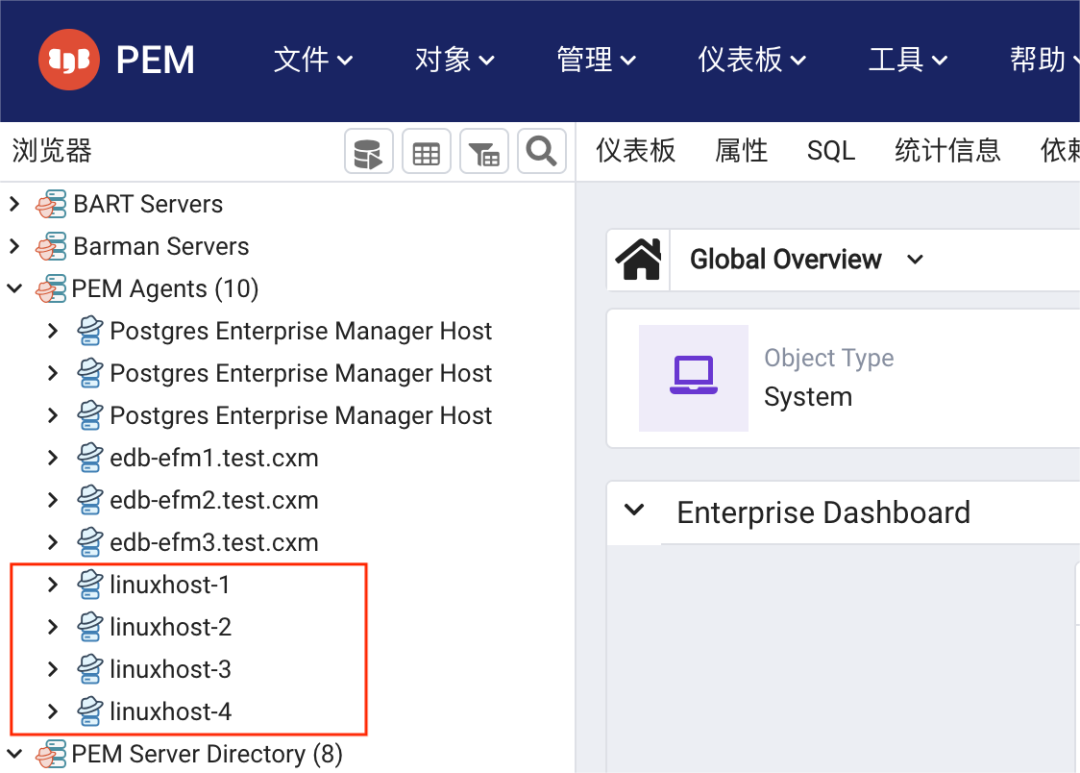The image size is (1080, 773).
Task: Click the 浏览器 panel title
Action: coord(52,151)
